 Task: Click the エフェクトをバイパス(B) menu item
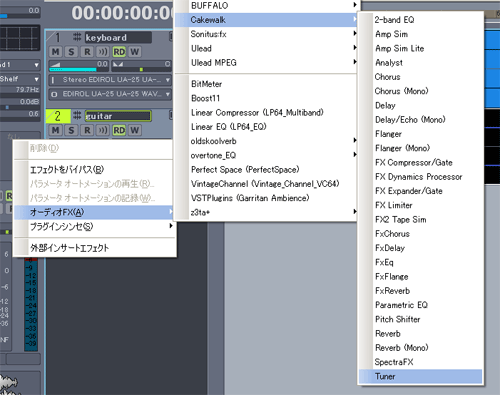click(x=94, y=170)
